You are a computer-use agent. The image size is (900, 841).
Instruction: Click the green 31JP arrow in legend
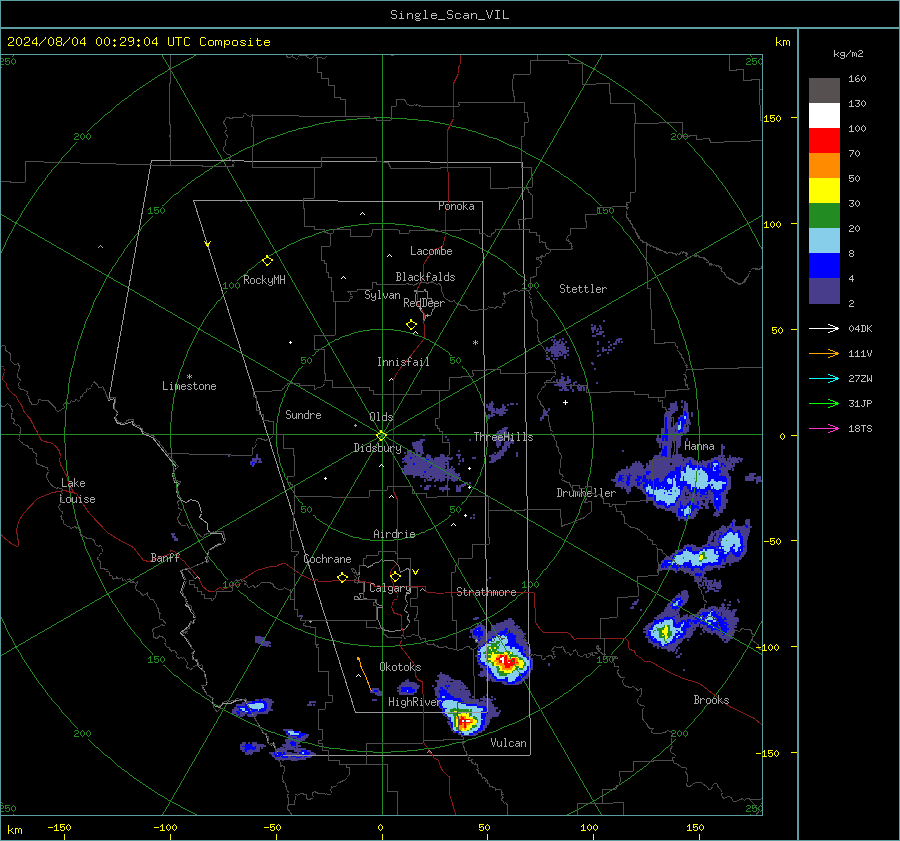(824, 404)
